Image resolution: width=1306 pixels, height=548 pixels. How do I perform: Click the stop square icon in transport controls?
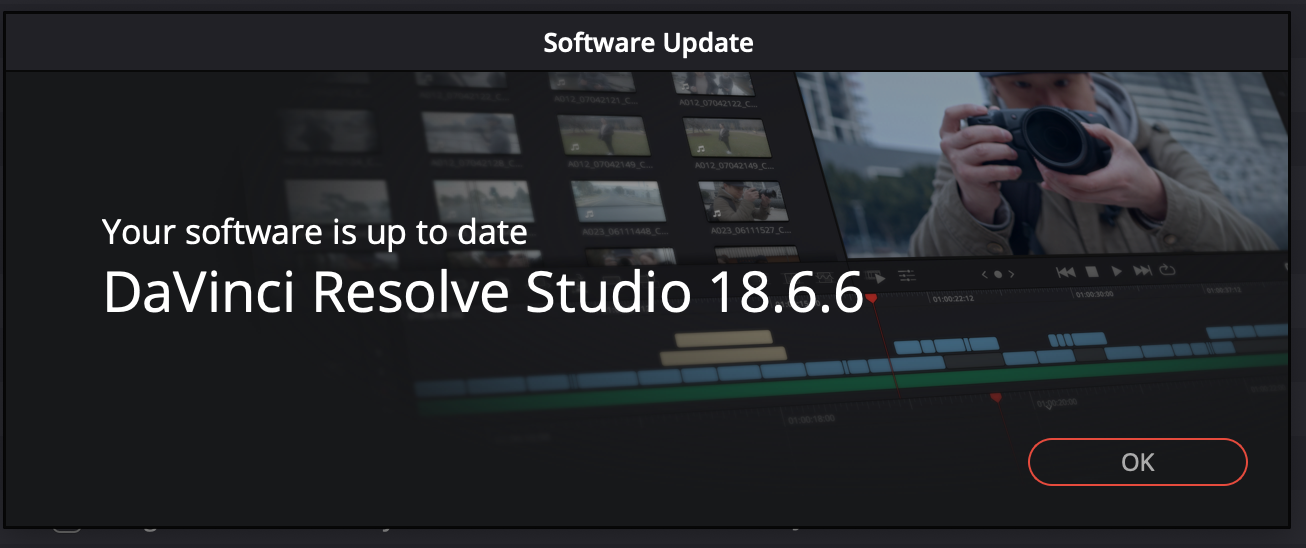(1093, 271)
